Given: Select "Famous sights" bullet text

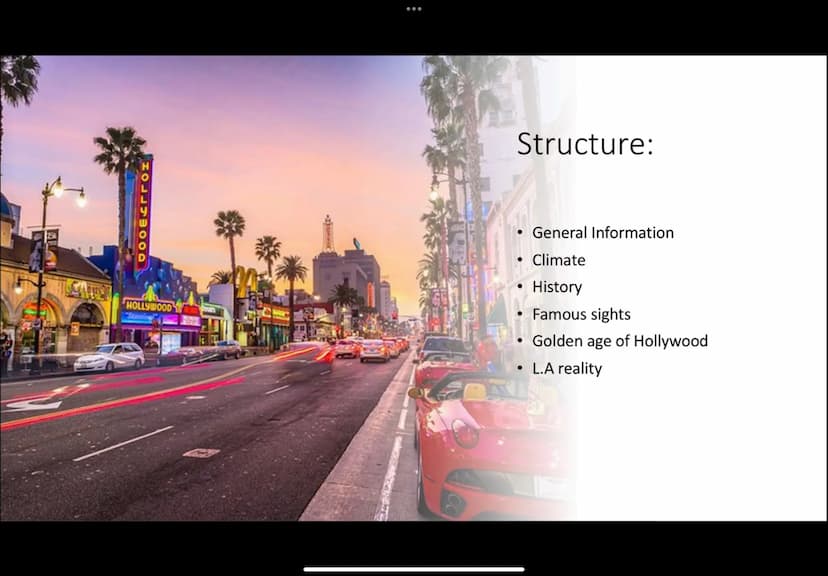Looking at the screenshot, I should coord(581,315).
